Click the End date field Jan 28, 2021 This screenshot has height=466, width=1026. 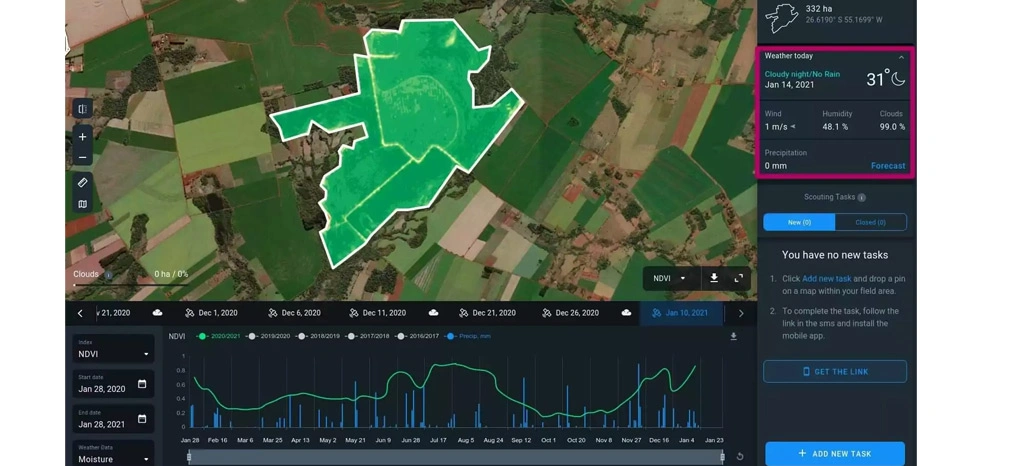[x=113, y=419]
